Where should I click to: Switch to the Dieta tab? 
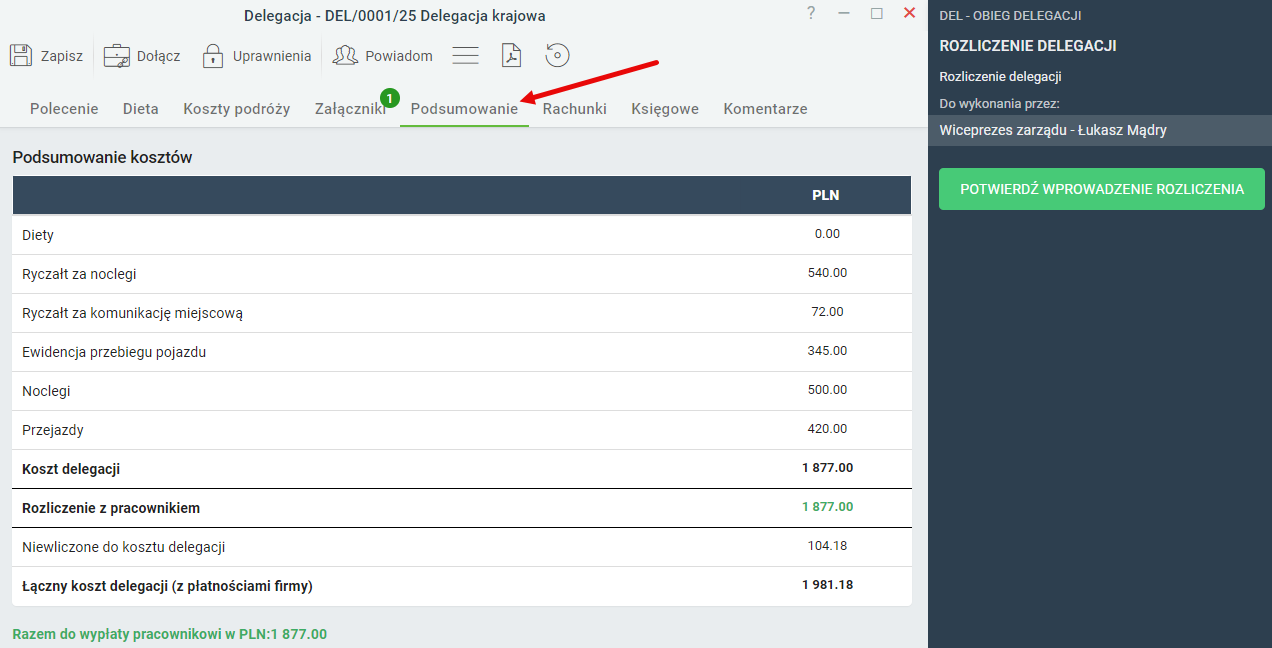pyautogui.click(x=141, y=109)
